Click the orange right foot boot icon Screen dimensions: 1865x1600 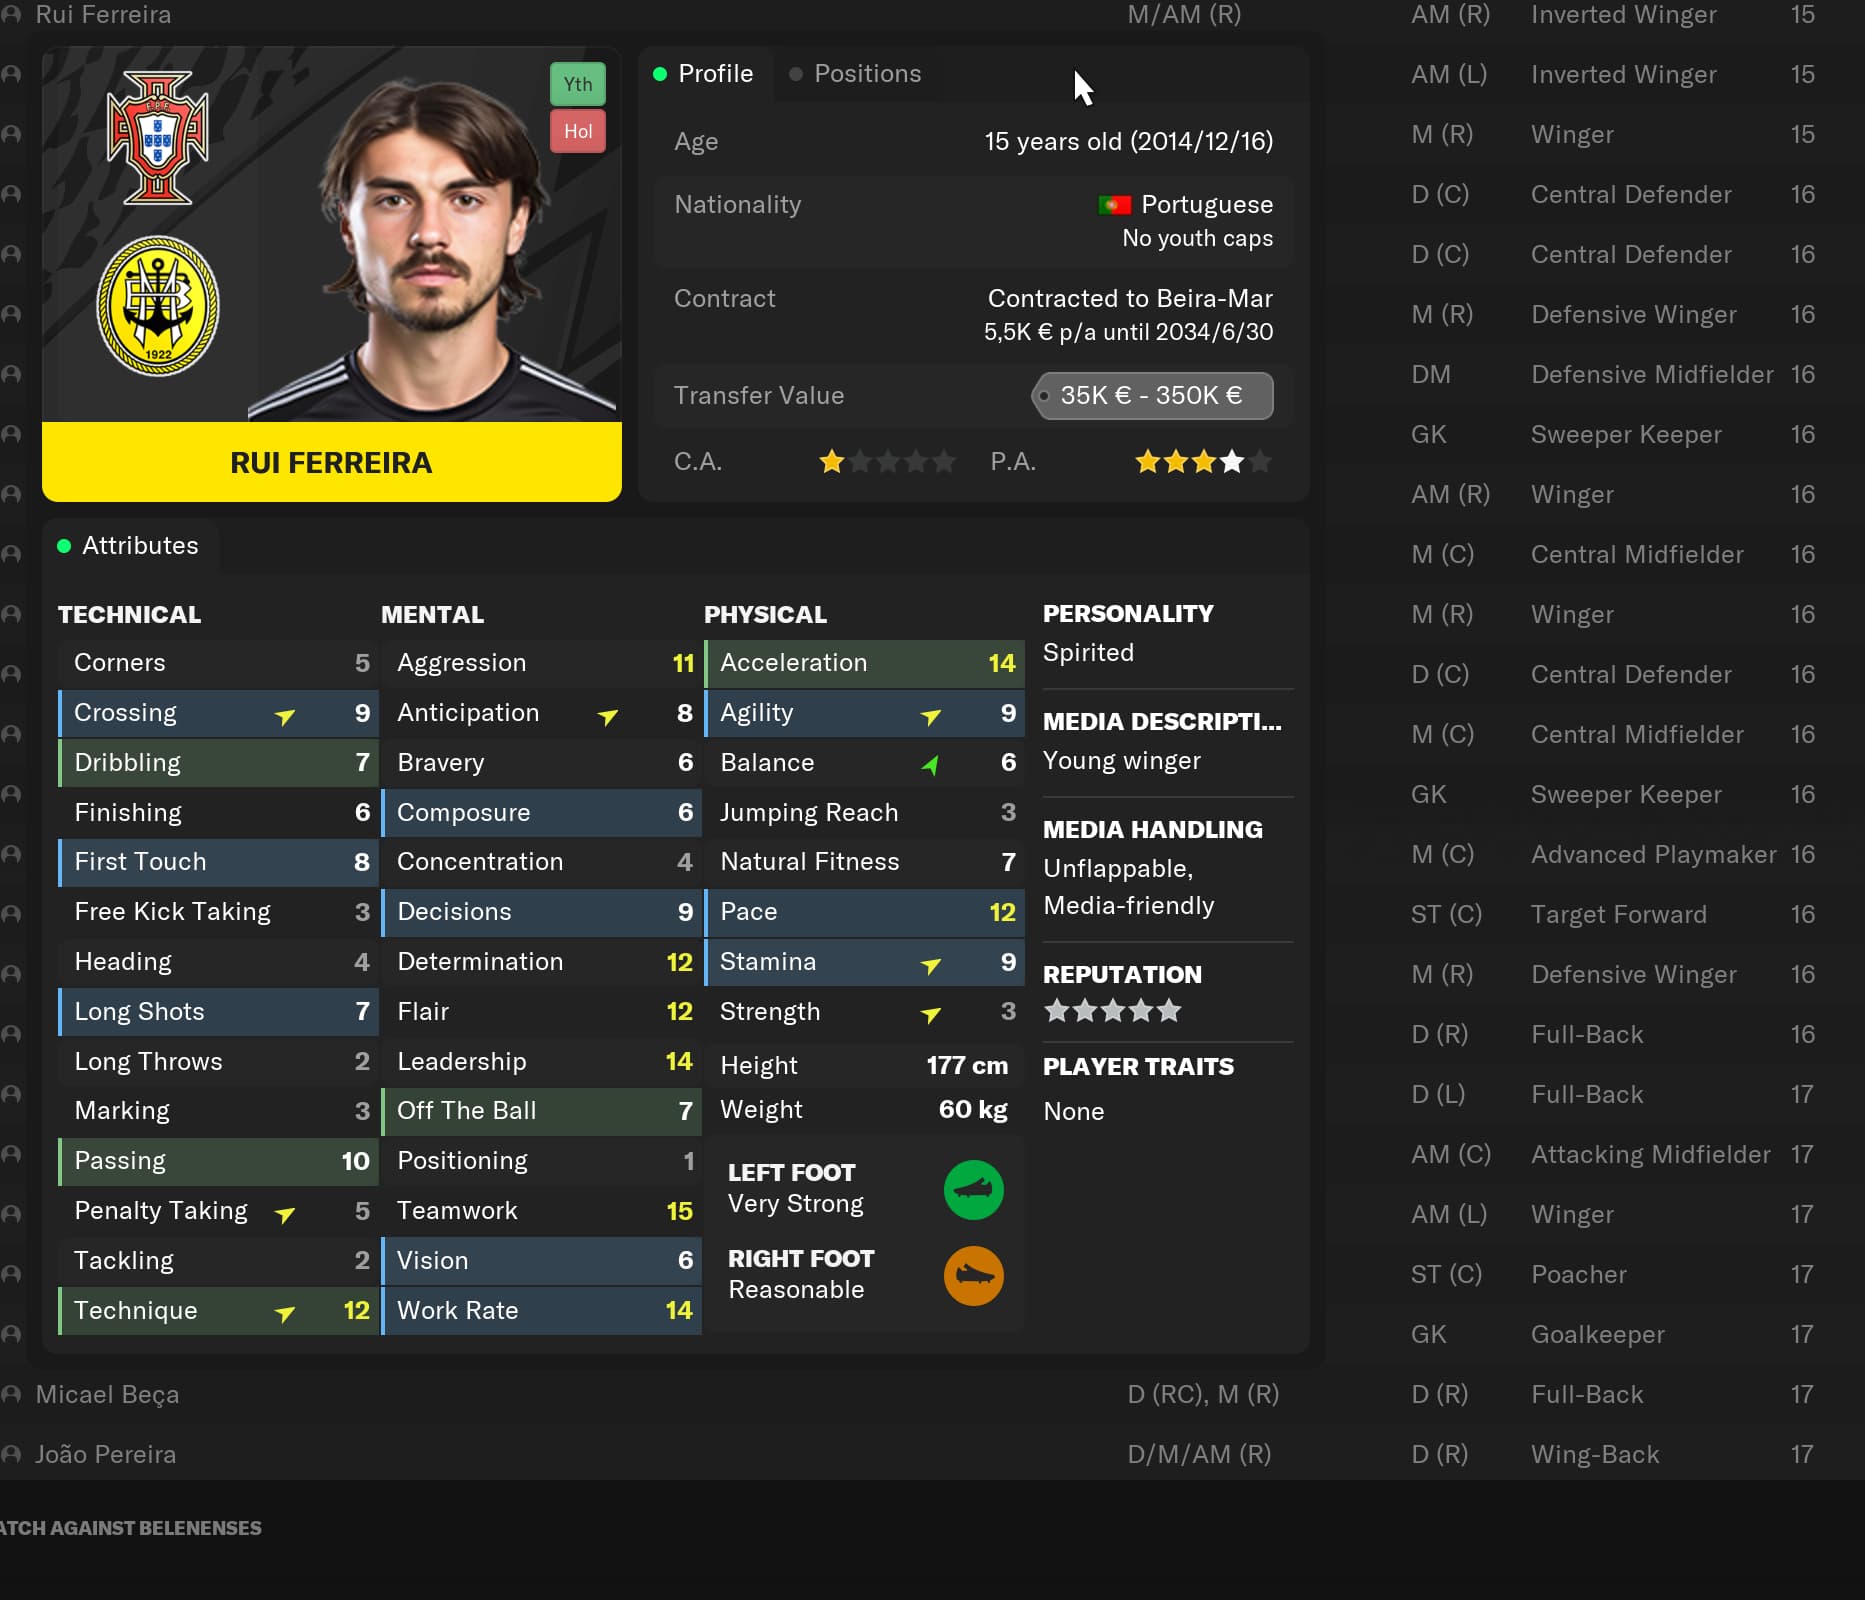point(974,1276)
